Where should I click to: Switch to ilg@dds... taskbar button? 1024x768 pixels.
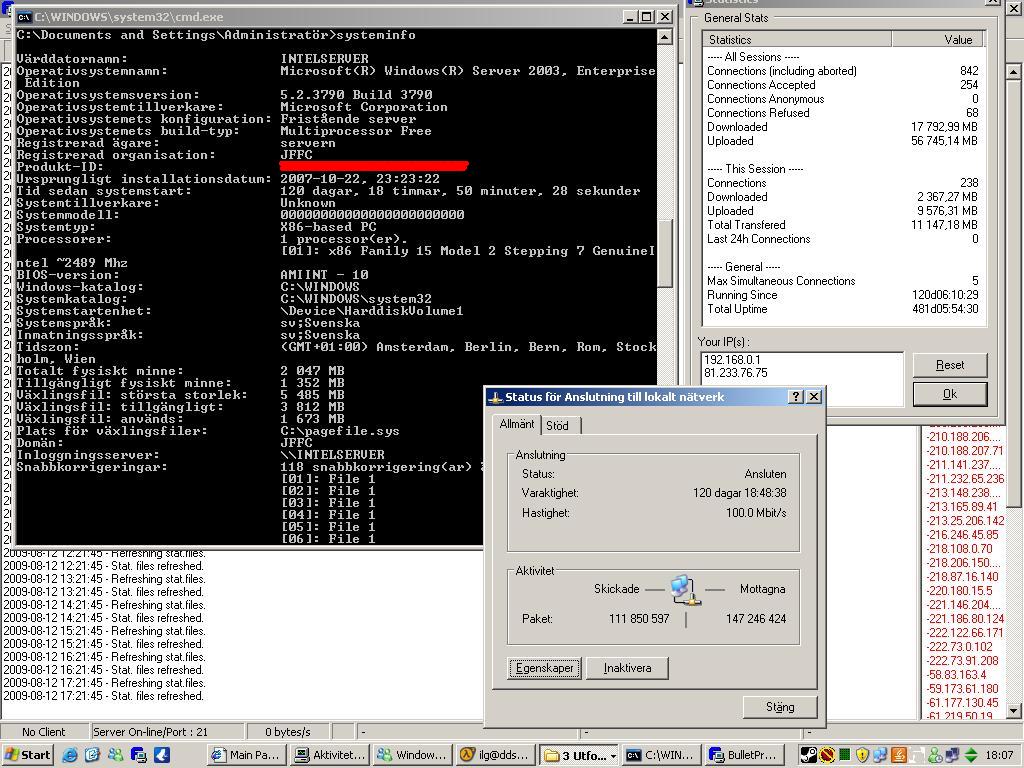[496, 755]
